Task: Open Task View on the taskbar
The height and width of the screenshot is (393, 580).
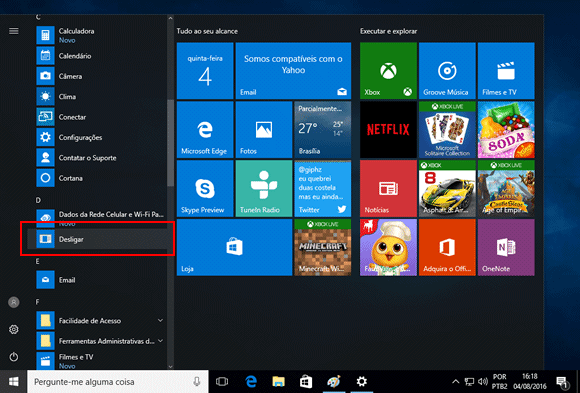Action: point(222,382)
